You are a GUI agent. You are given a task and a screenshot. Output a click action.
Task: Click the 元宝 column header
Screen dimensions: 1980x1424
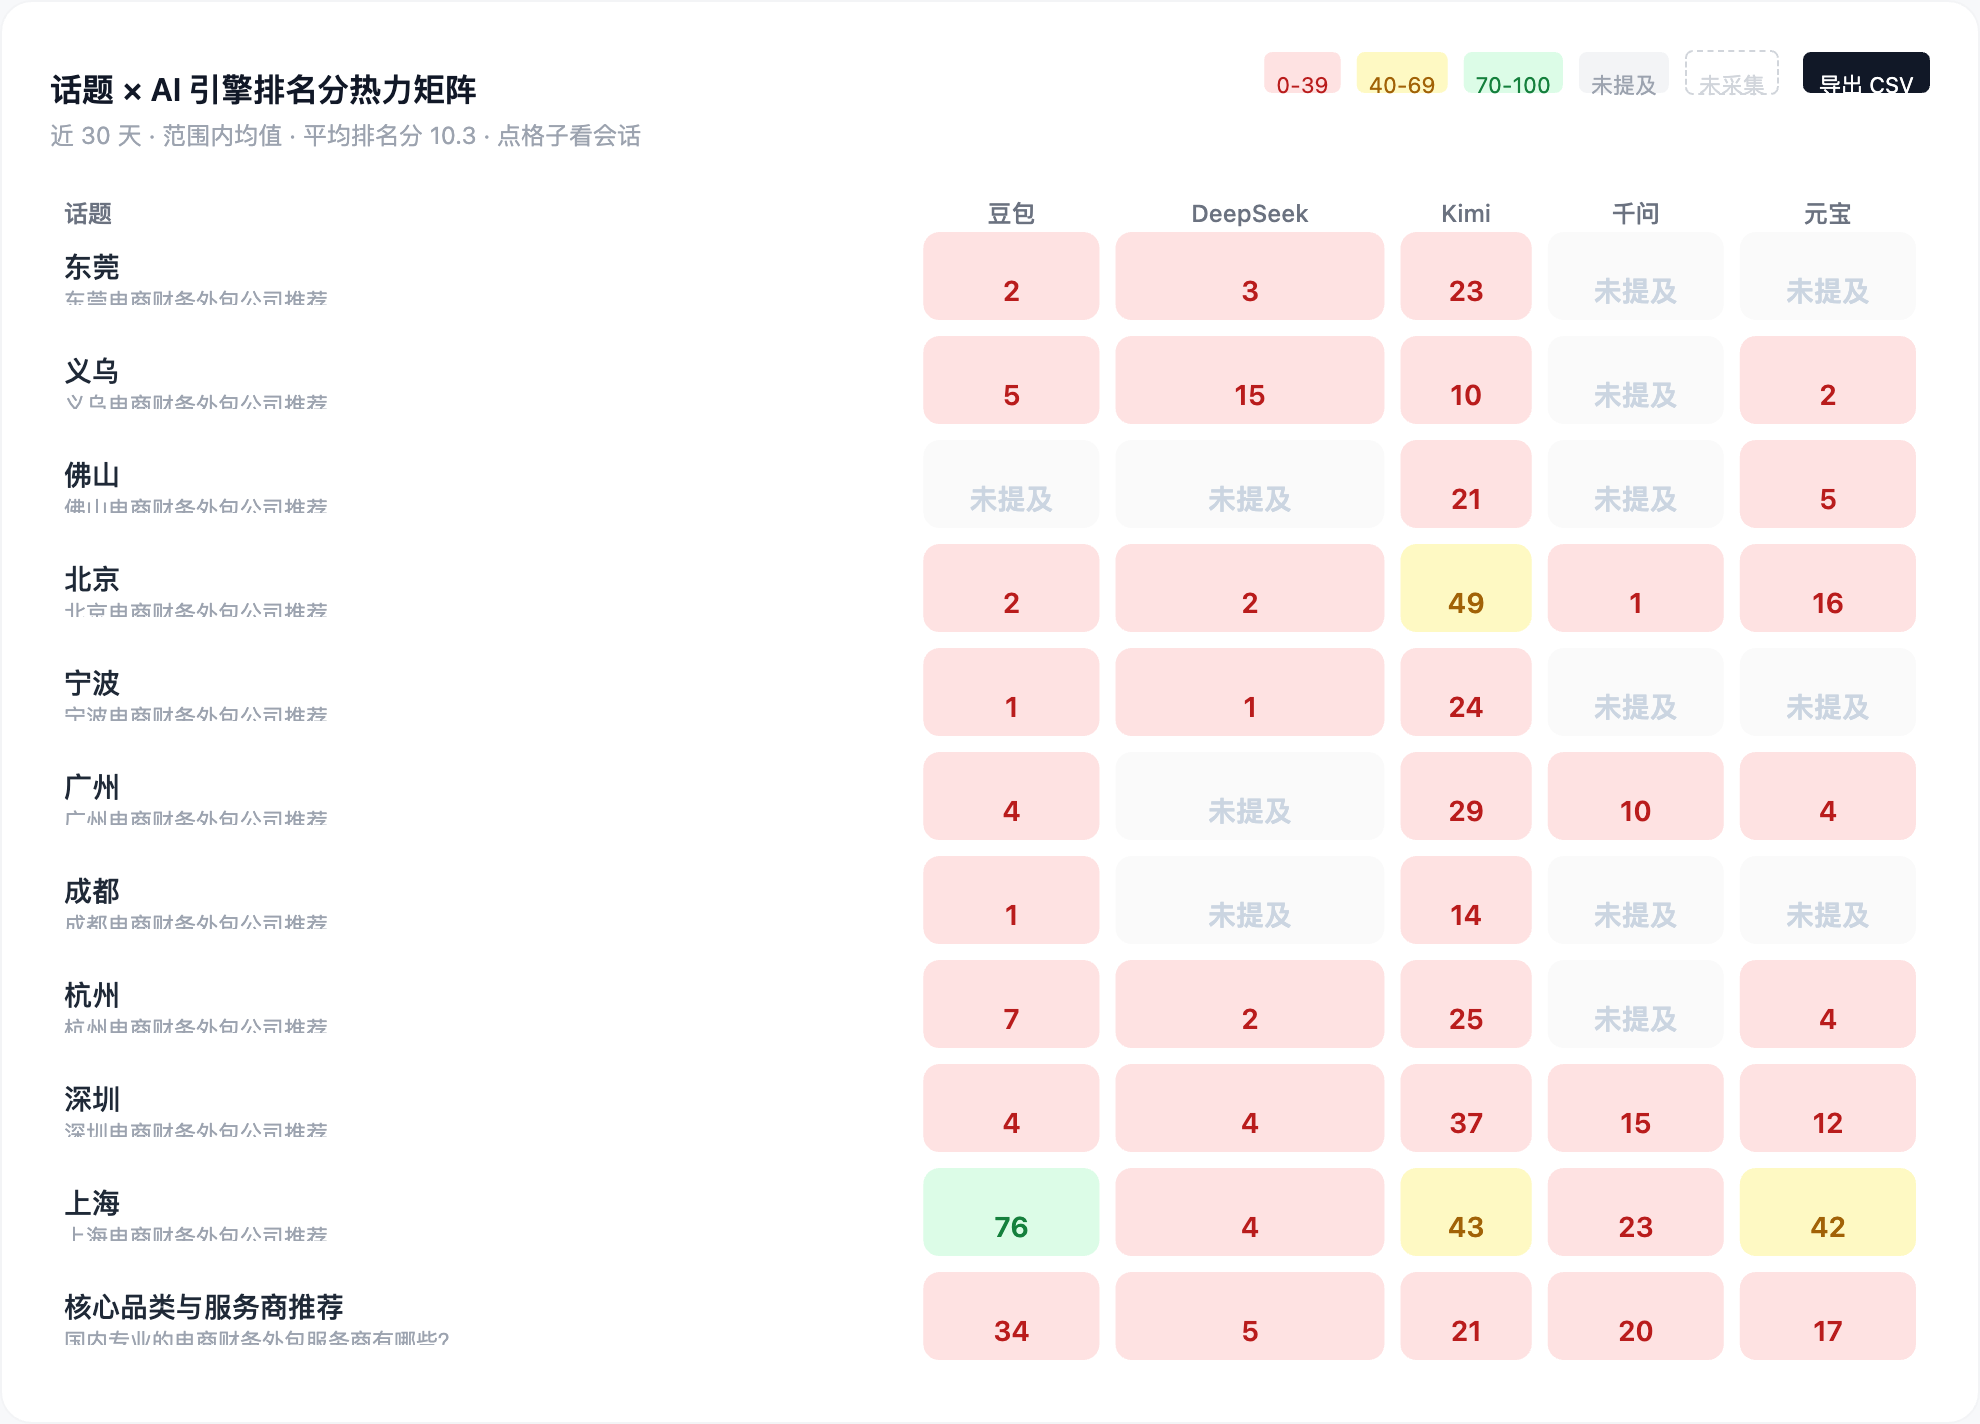point(1827,213)
